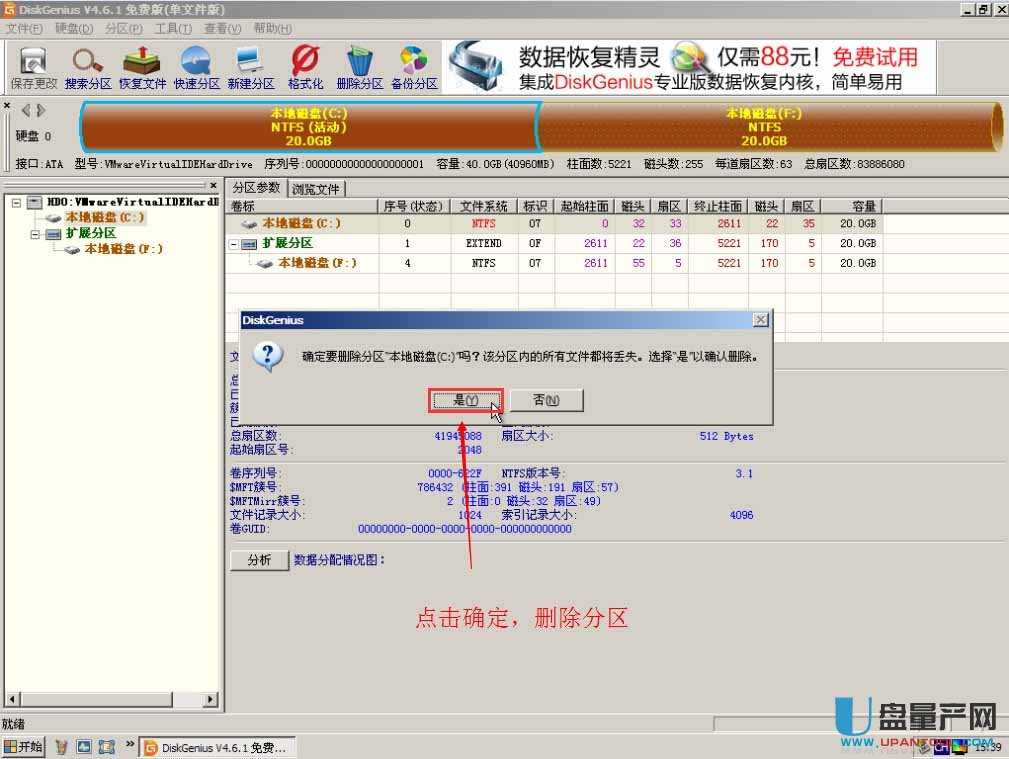Open the Quick Partition (快速分区) tool
The image size is (1009, 759).
click(196, 67)
